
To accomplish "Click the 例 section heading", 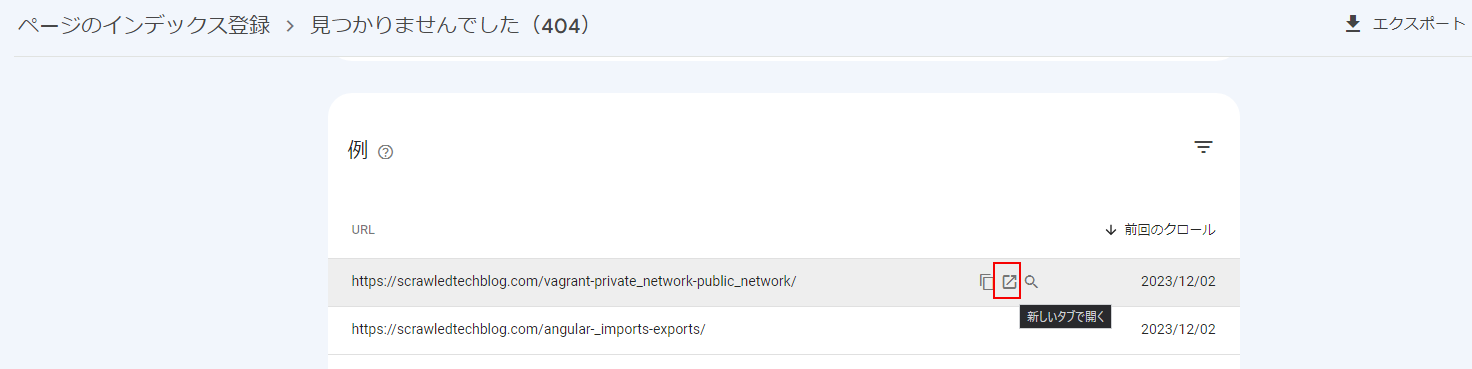I will (358, 150).
